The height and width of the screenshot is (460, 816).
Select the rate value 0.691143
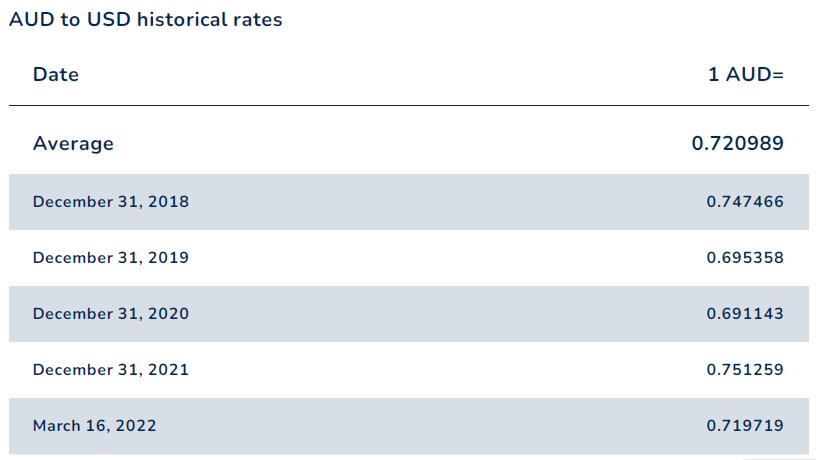[x=745, y=314]
